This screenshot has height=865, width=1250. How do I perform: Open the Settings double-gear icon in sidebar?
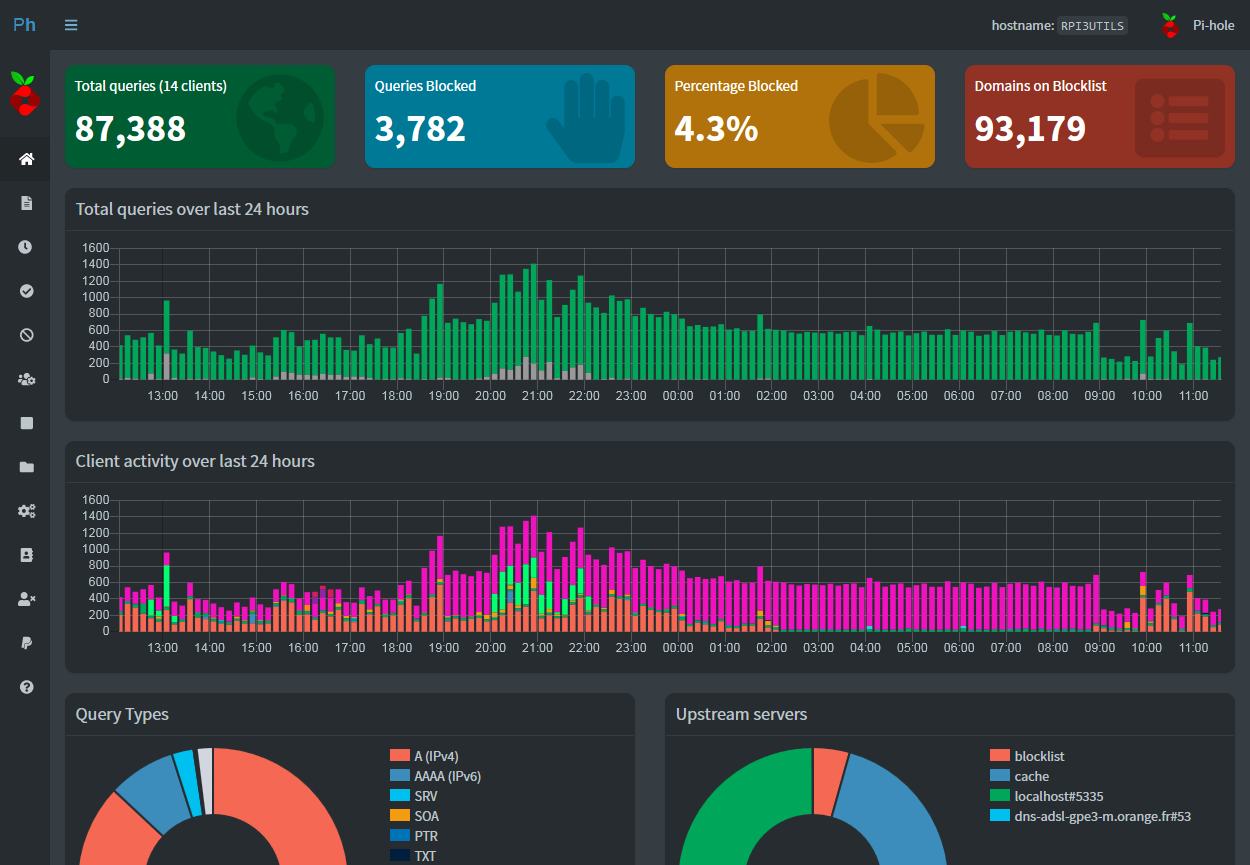pos(27,511)
